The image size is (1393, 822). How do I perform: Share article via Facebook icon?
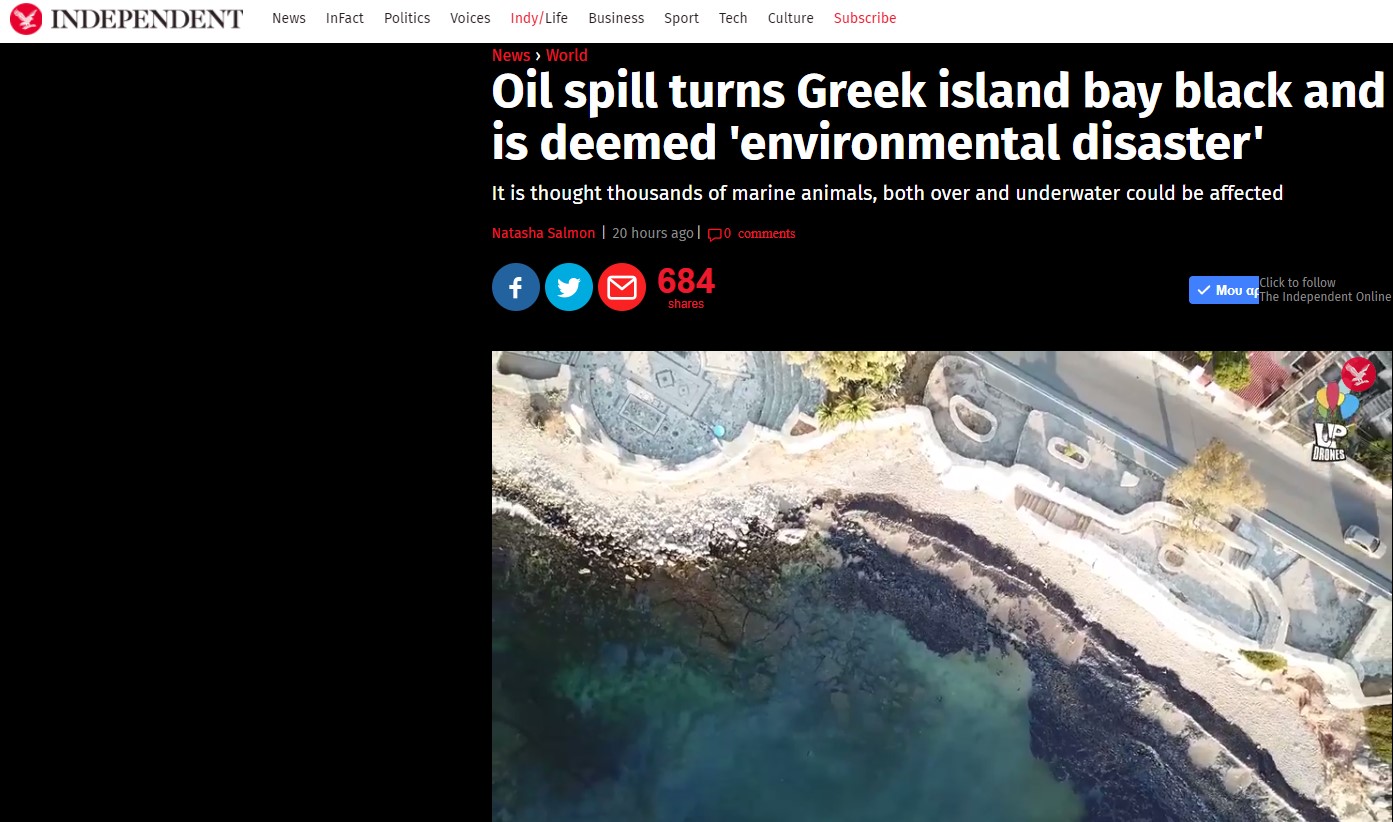(x=516, y=288)
